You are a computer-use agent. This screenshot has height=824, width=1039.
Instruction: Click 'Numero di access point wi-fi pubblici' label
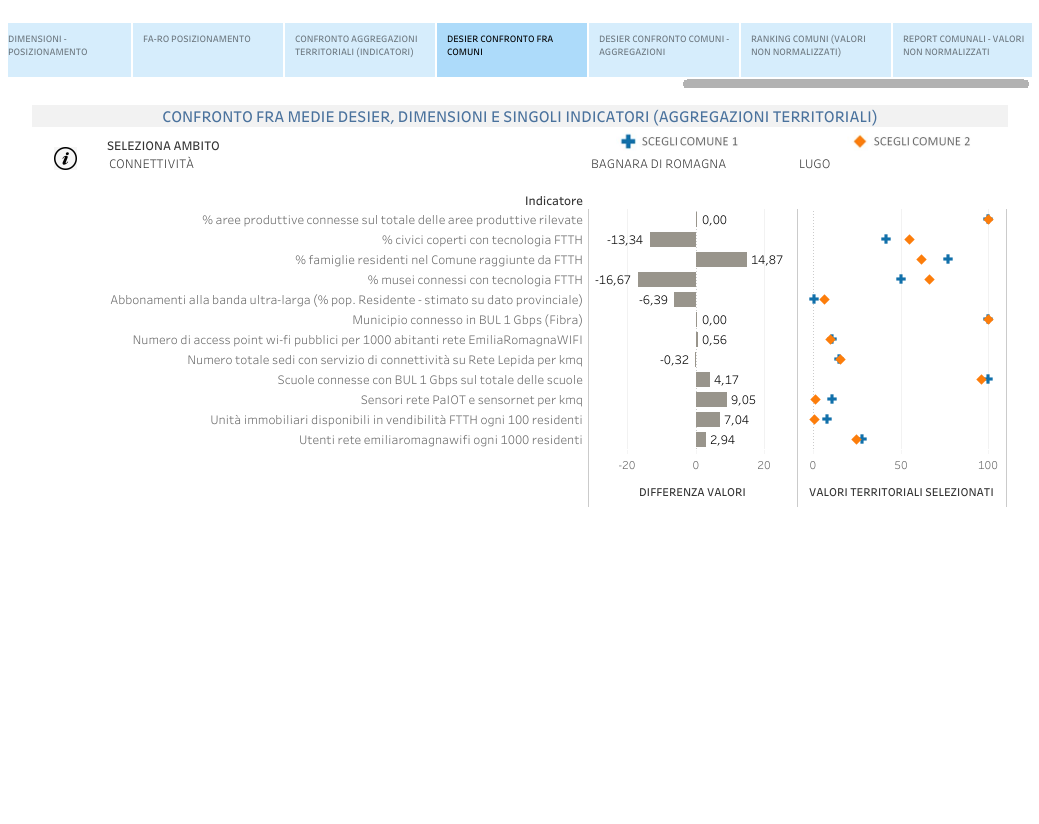357,340
